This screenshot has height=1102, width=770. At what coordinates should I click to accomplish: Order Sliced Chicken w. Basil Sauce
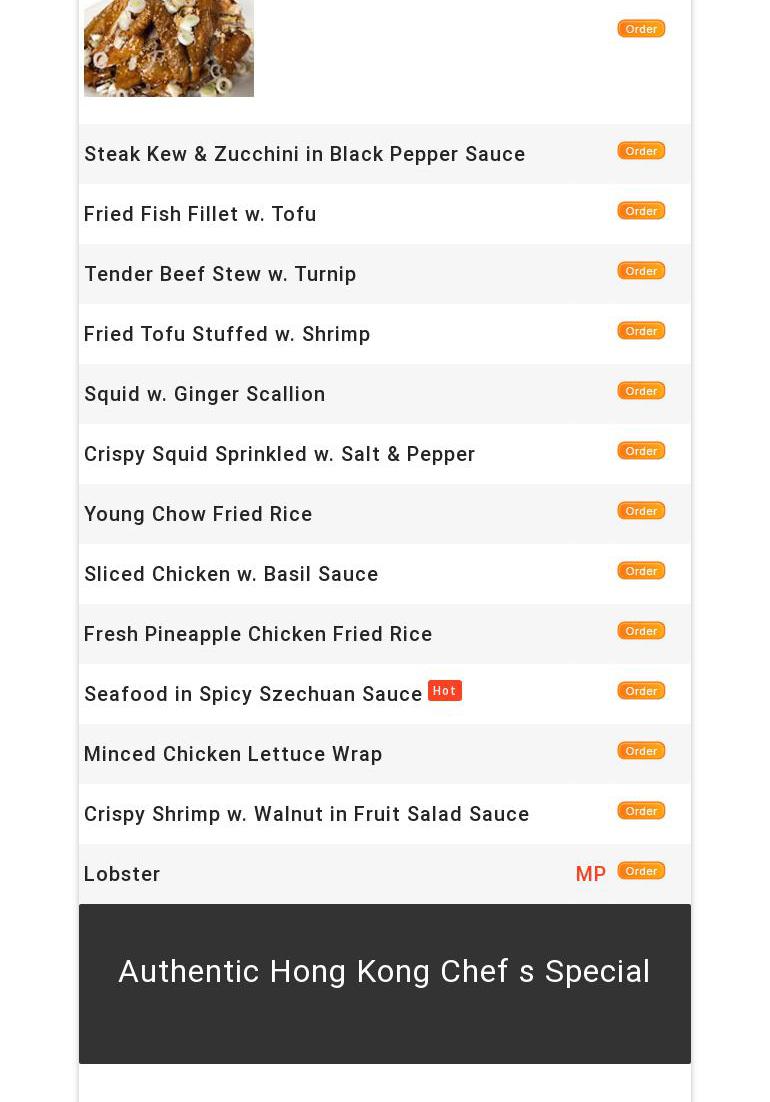click(641, 571)
